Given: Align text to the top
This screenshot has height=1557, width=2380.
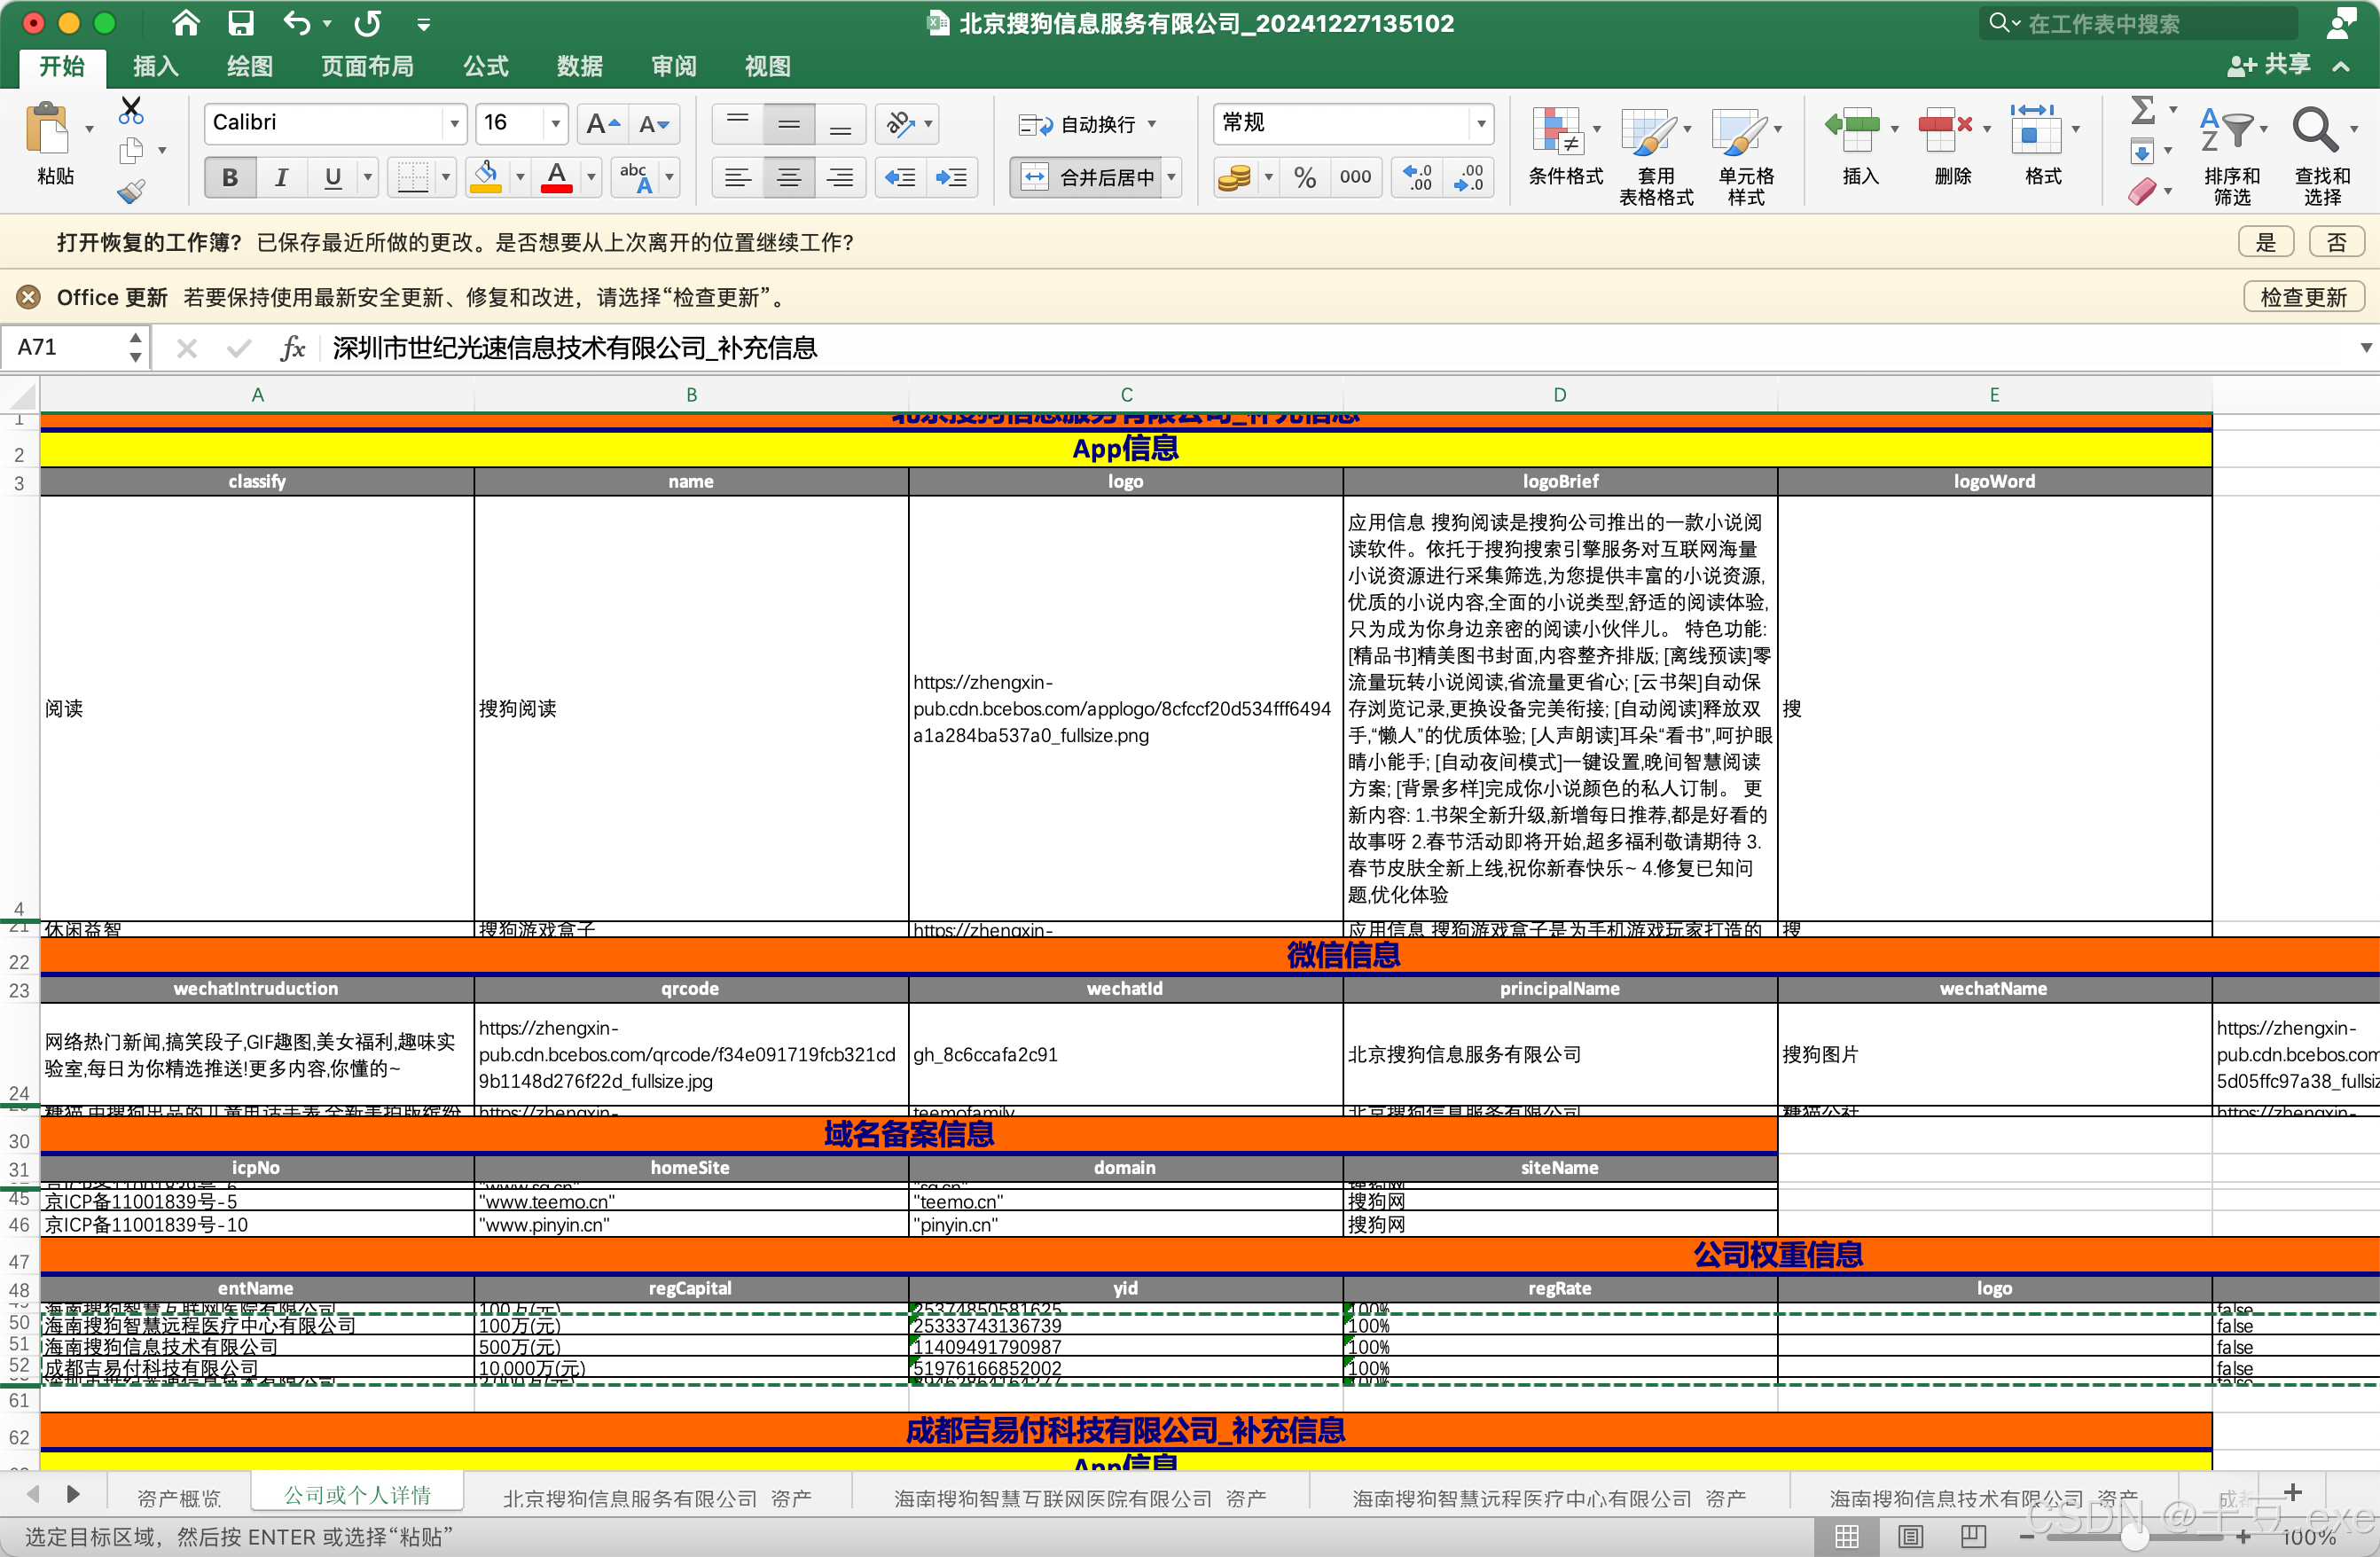Looking at the screenshot, I should point(738,124).
